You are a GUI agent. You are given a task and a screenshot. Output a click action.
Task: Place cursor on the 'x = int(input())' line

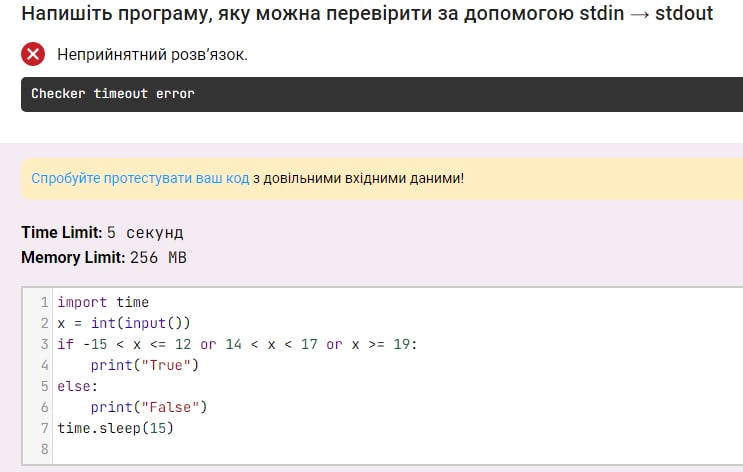pyautogui.click(x=124, y=323)
